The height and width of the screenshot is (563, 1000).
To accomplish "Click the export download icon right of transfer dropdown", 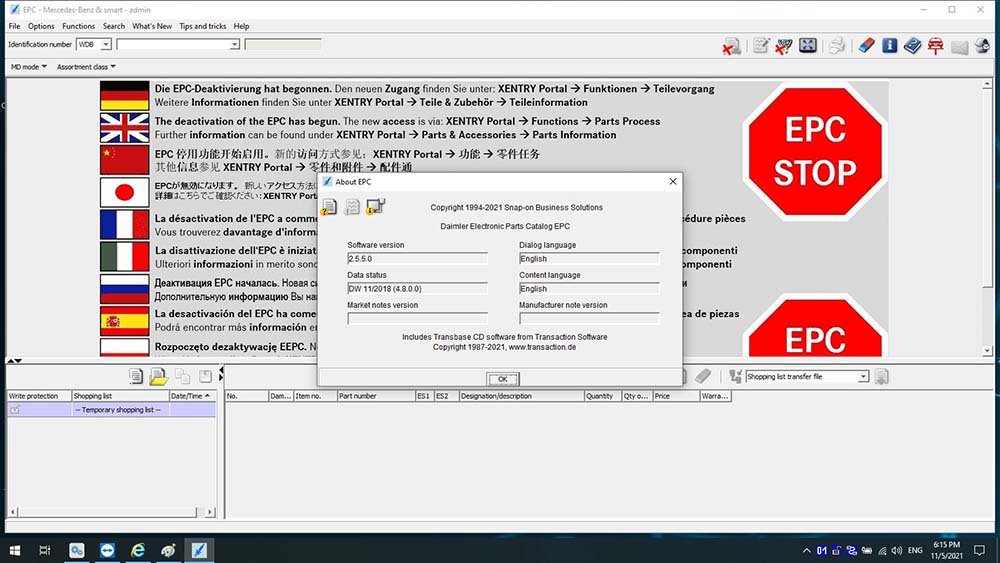I will [881, 377].
